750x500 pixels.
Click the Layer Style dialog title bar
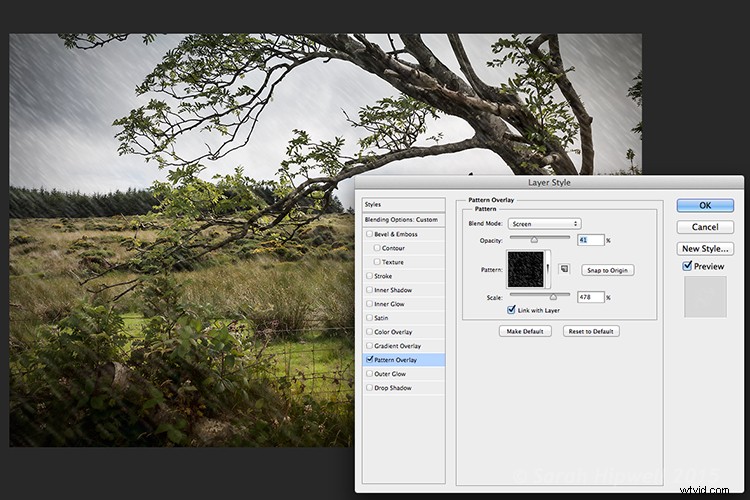(x=549, y=182)
